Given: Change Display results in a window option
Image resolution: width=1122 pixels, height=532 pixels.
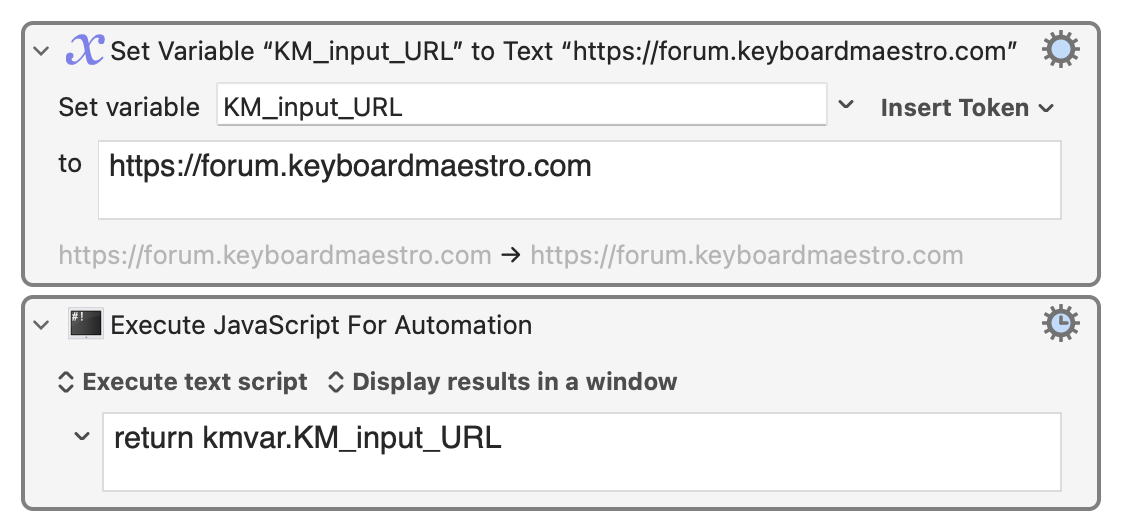Looking at the screenshot, I should point(502,382).
